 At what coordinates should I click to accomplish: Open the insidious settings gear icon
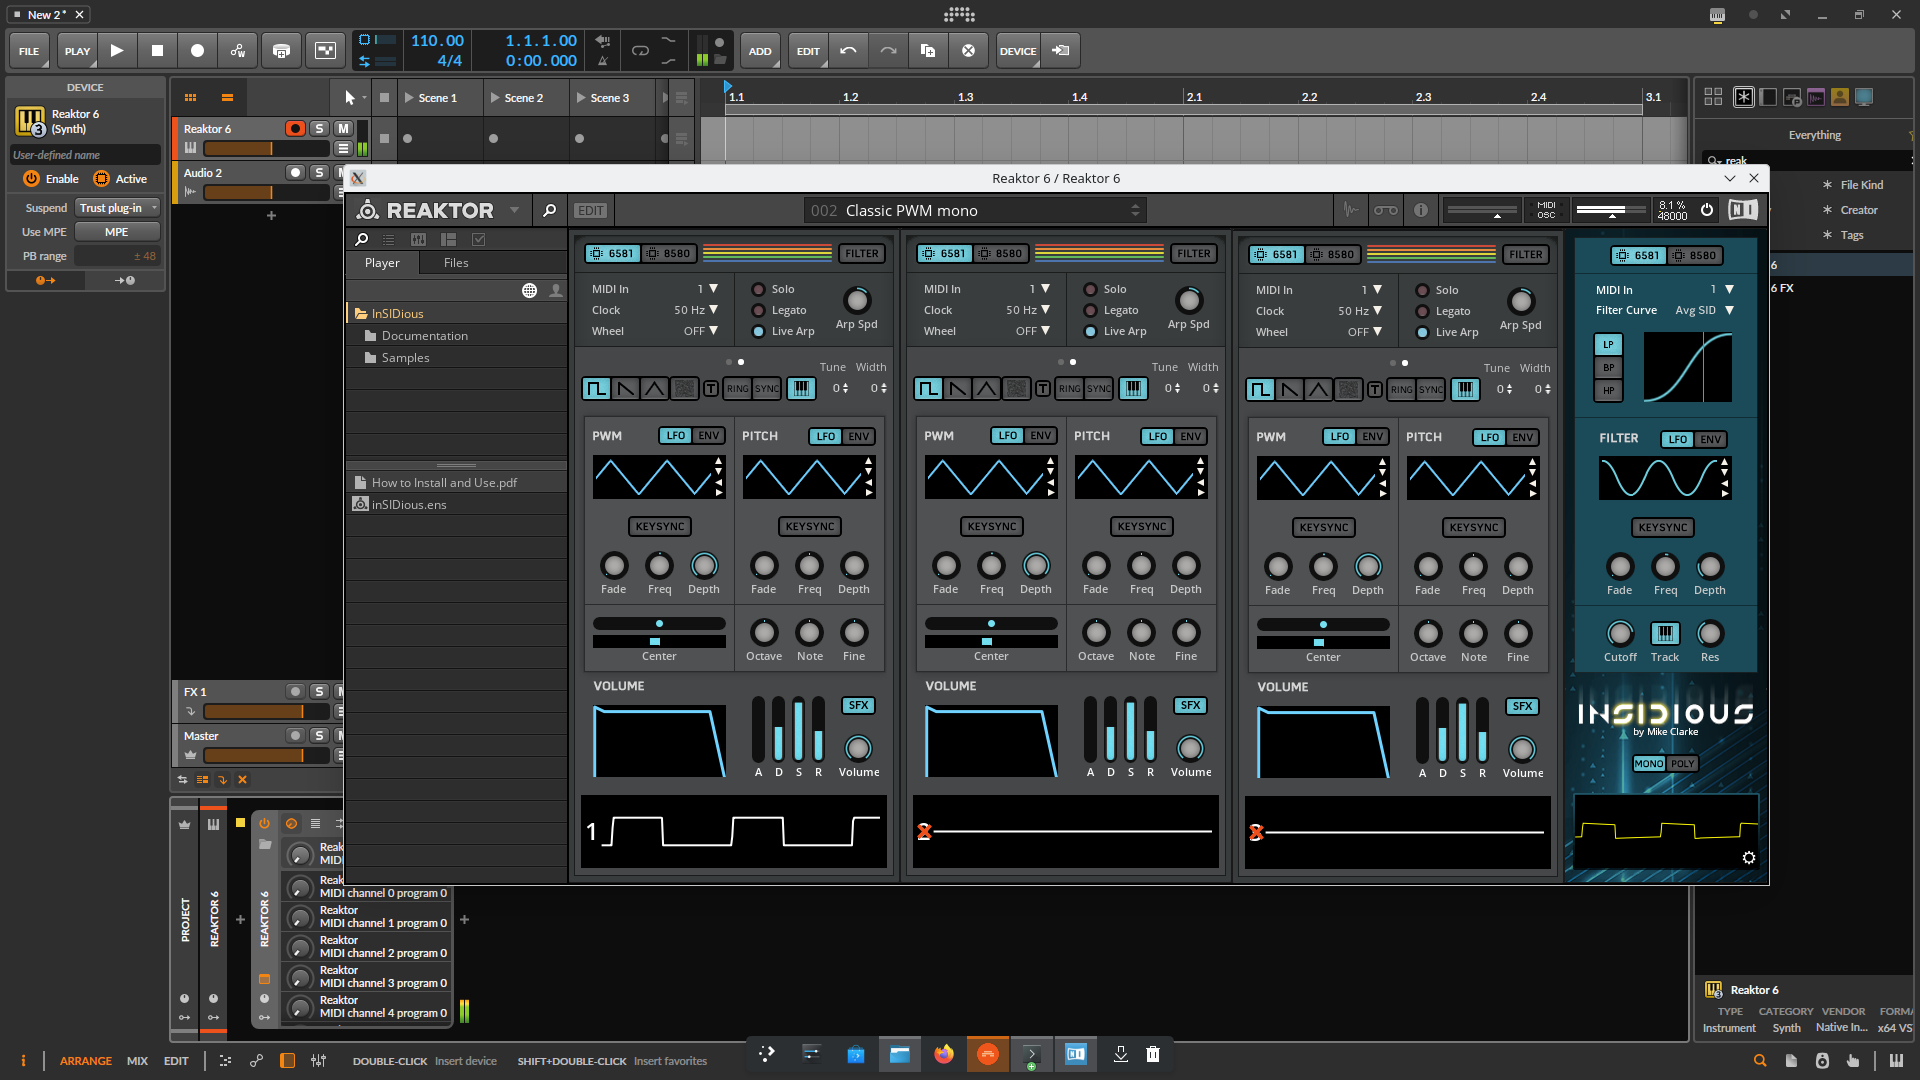coord(1749,858)
